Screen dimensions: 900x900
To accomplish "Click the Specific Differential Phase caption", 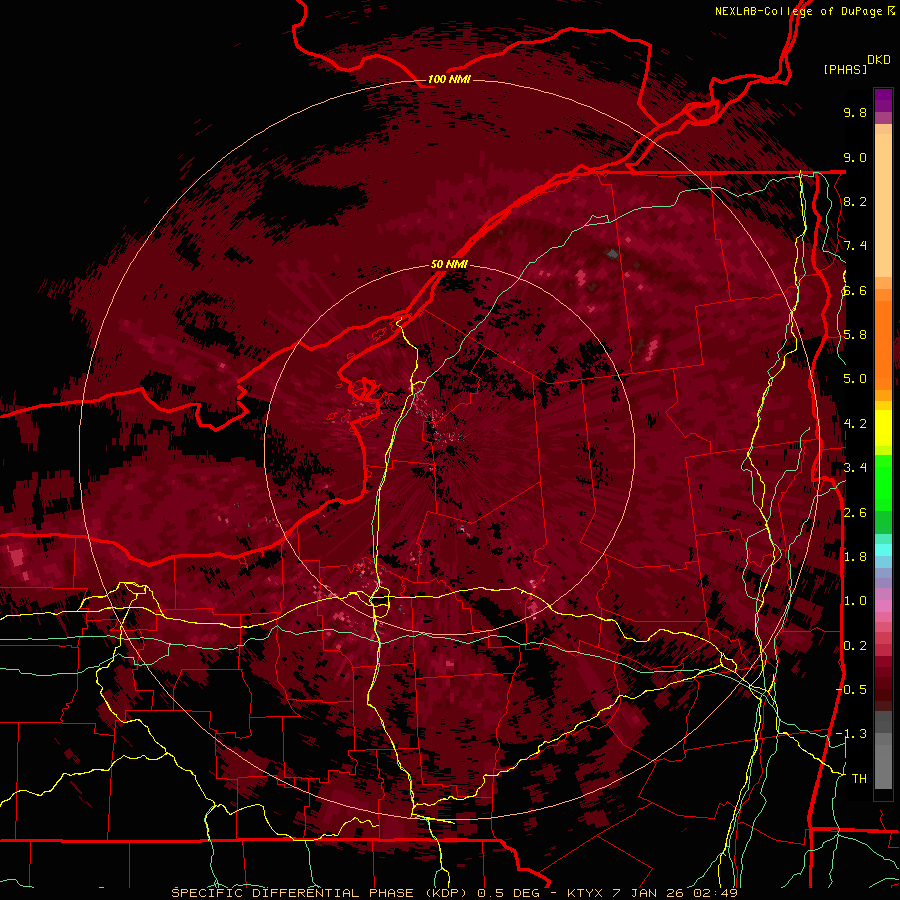I will pyautogui.click(x=455, y=893).
